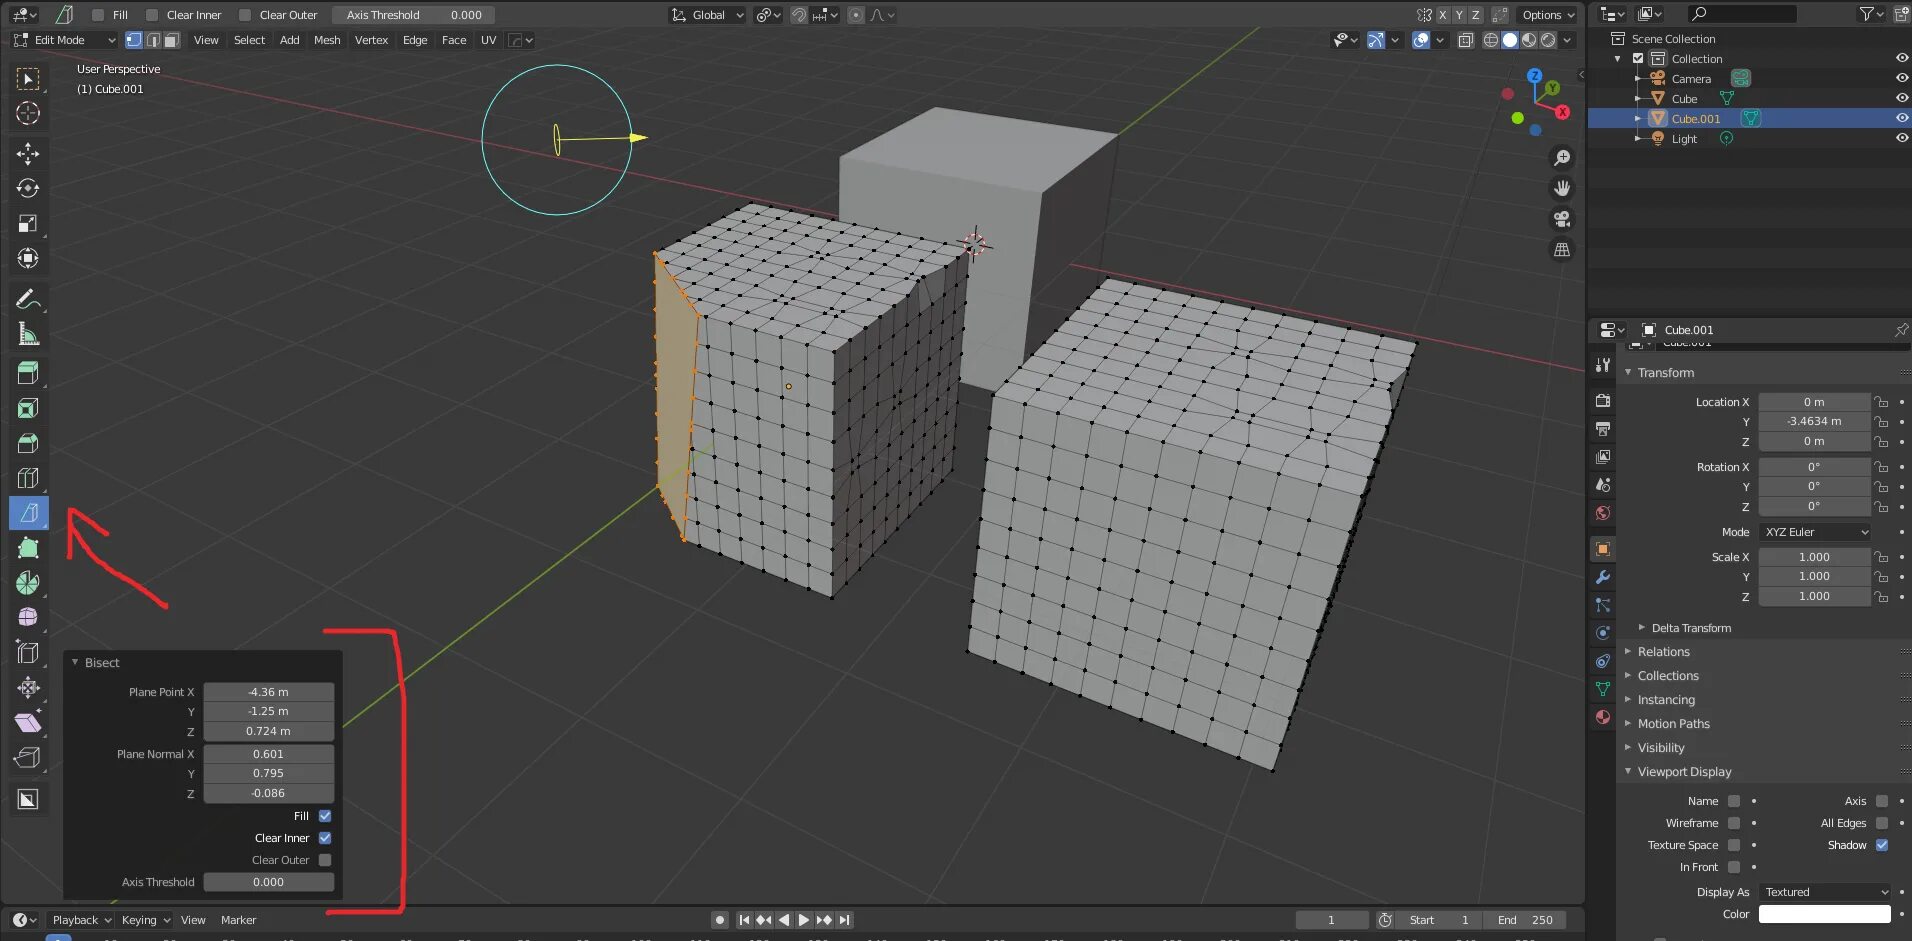Hide the Light in outliner

(1901, 138)
